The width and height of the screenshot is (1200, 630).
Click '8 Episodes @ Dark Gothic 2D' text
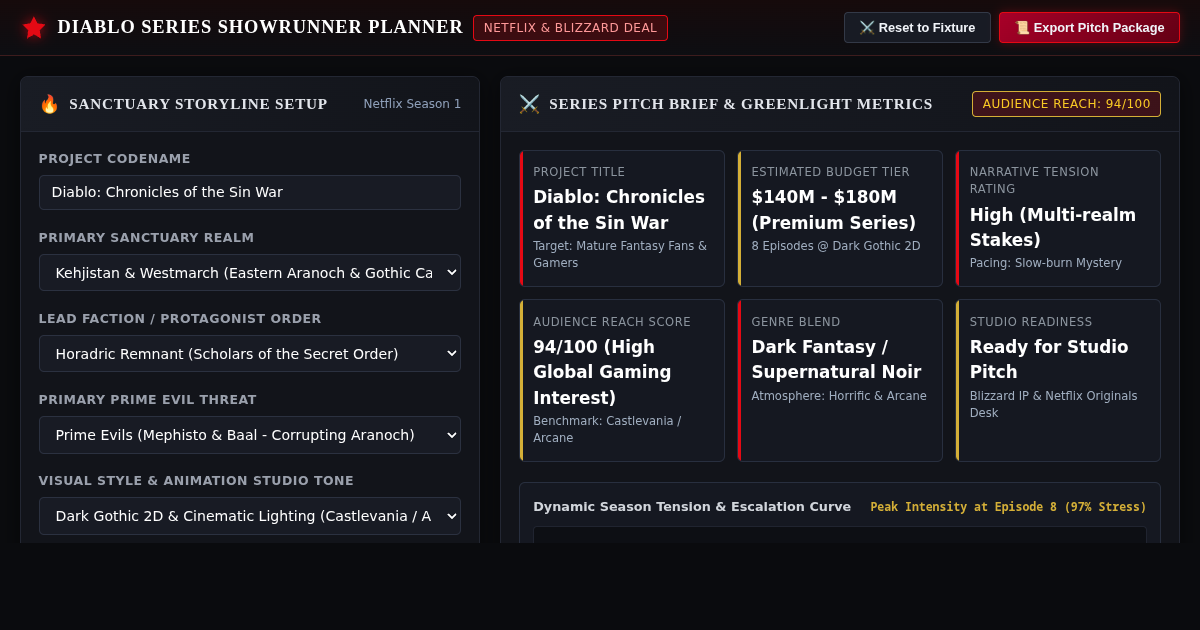click(x=836, y=246)
